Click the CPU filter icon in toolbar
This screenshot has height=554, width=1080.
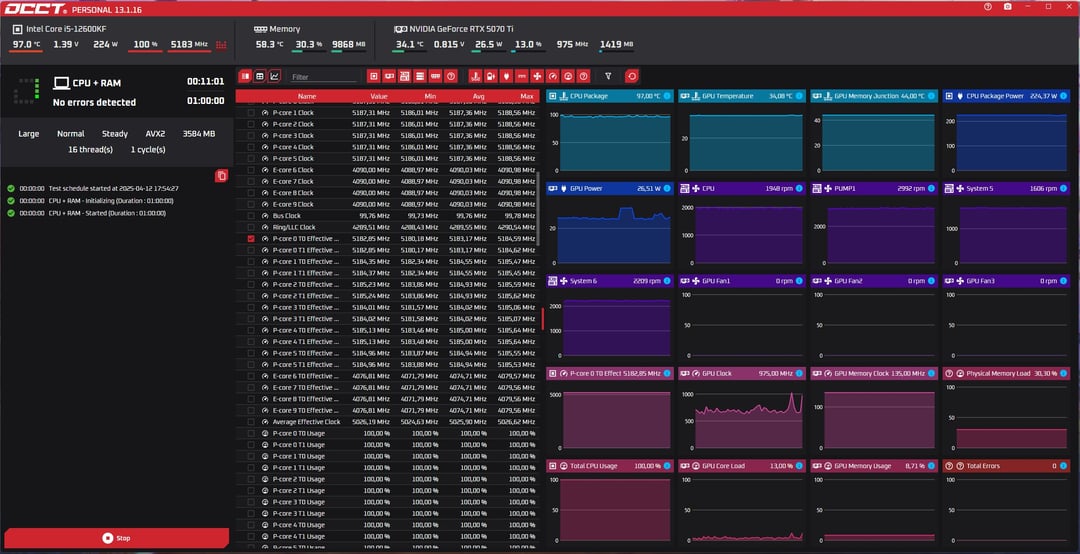[373, 76]
